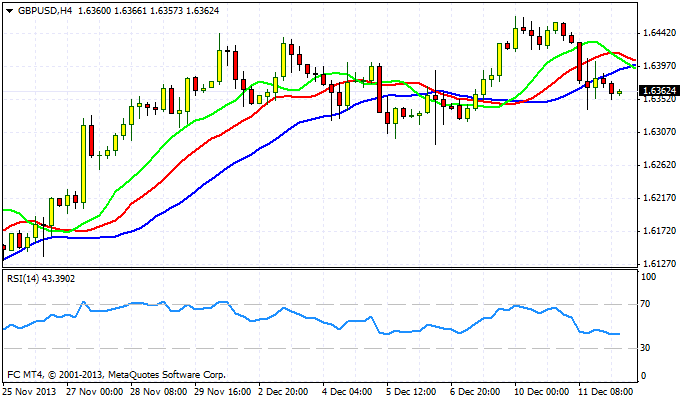Click the 1.63070 price axis label

[660, 132]
